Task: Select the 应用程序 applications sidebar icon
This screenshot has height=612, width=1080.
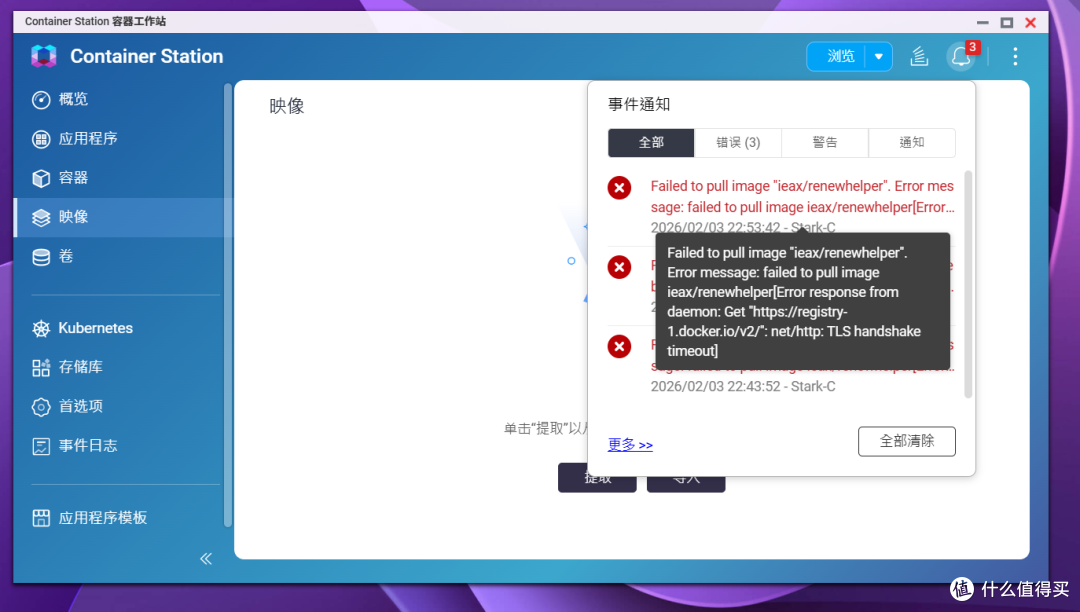Action: 41,139
